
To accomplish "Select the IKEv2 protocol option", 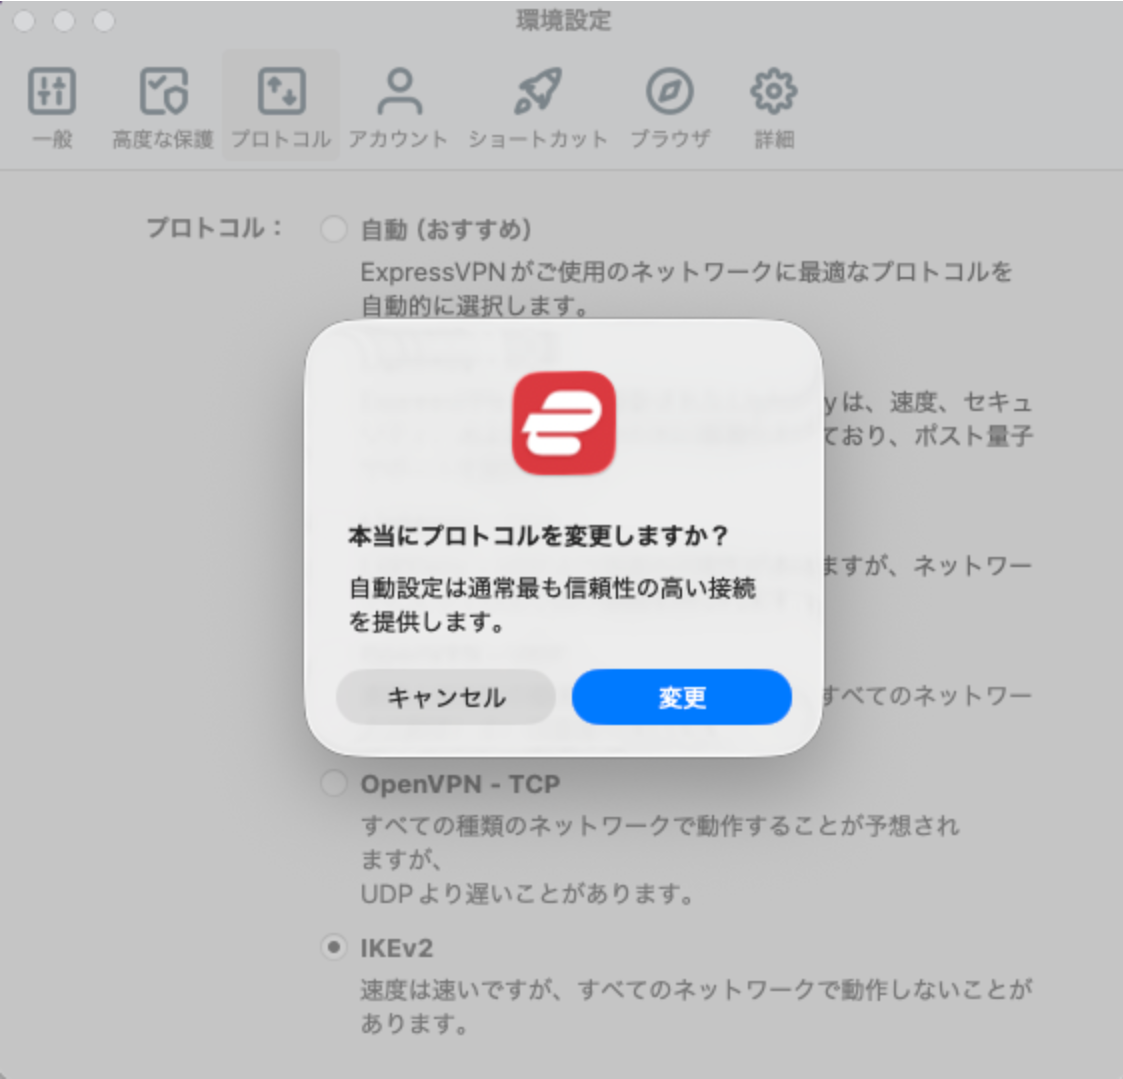I will (334, 948).
